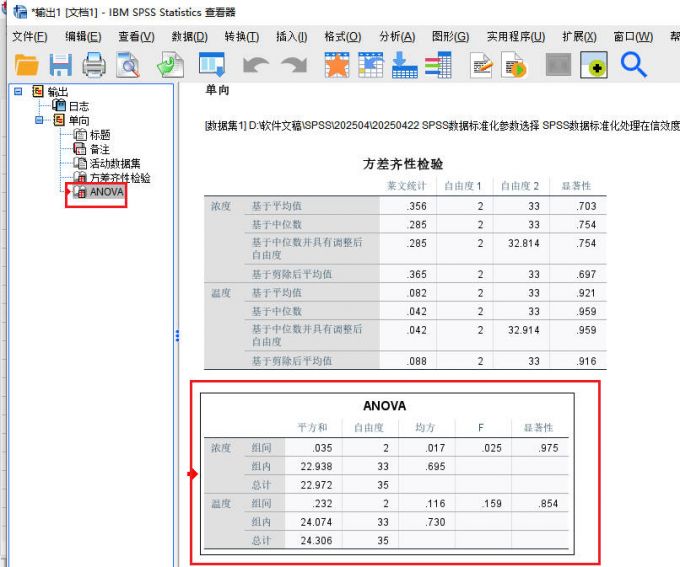This screenshot has width=680, height=567.
Task: Open the 扩展(X) menu
Action: (x=579, y=37)
